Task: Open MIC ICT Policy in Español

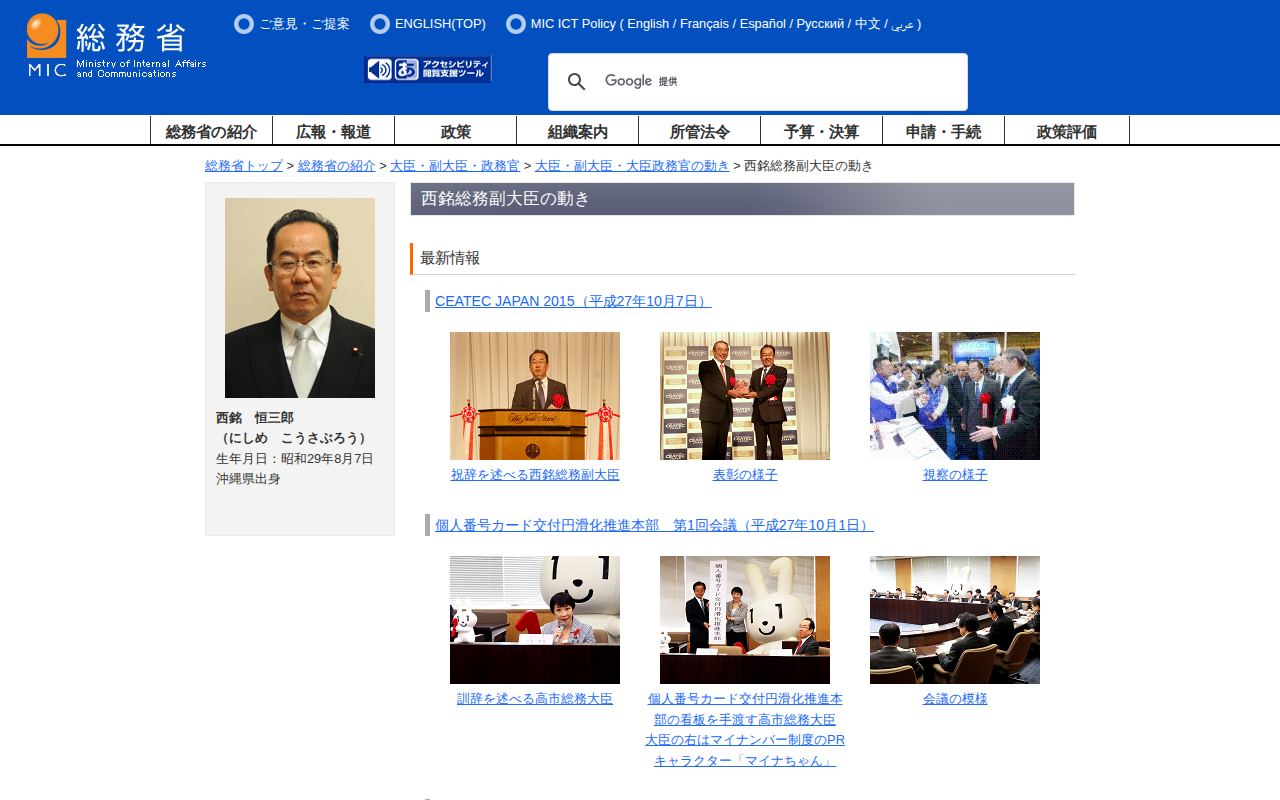Action: point(763,24)
